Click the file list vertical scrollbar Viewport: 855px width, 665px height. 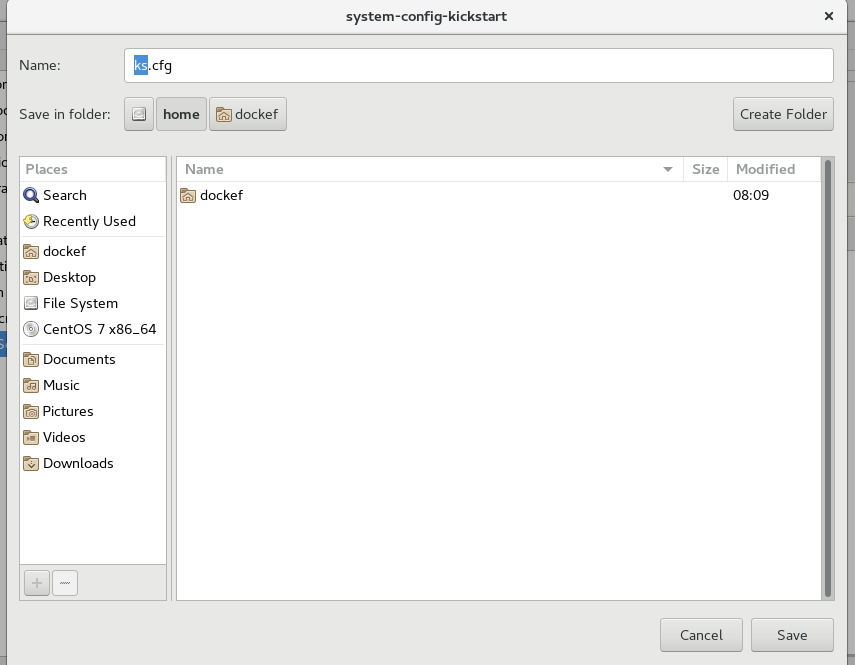[828, 379]
